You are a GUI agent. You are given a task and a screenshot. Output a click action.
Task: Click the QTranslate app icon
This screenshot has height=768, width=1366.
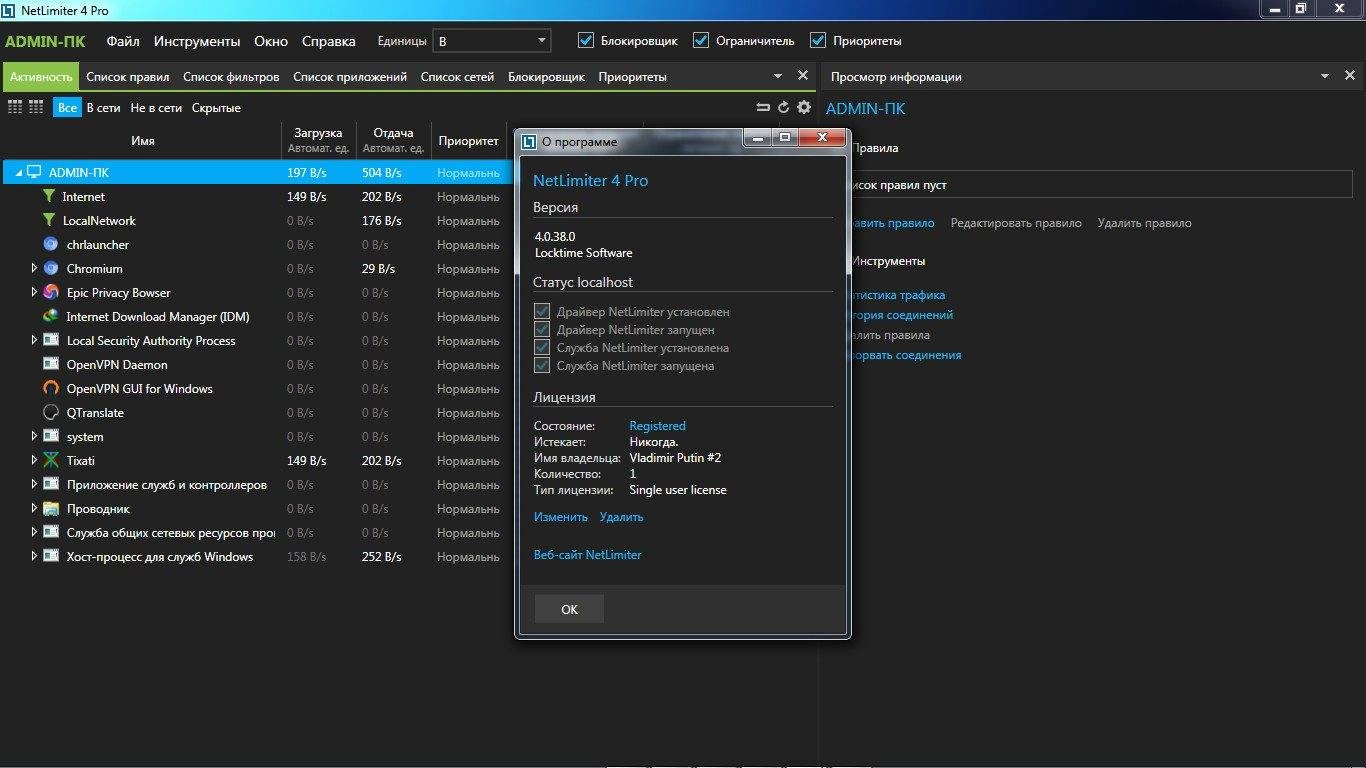tap(51, 412)
